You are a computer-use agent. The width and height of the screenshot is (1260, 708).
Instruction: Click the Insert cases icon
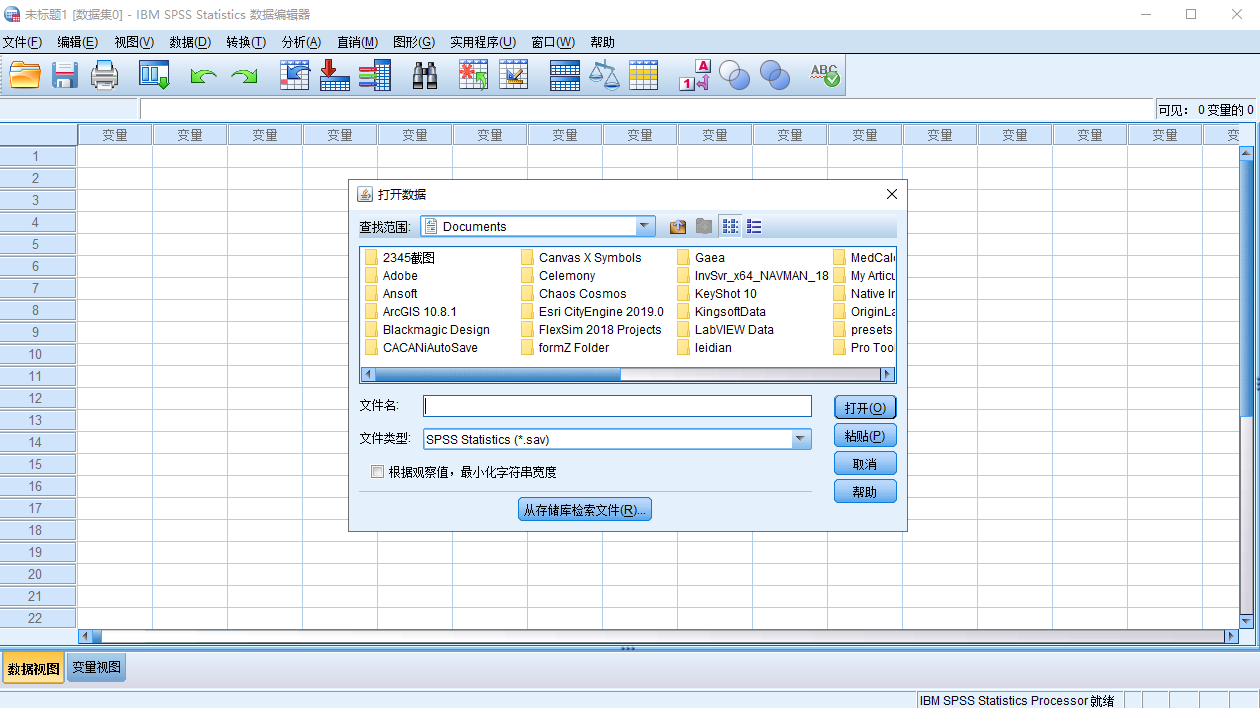click(473, 75)
